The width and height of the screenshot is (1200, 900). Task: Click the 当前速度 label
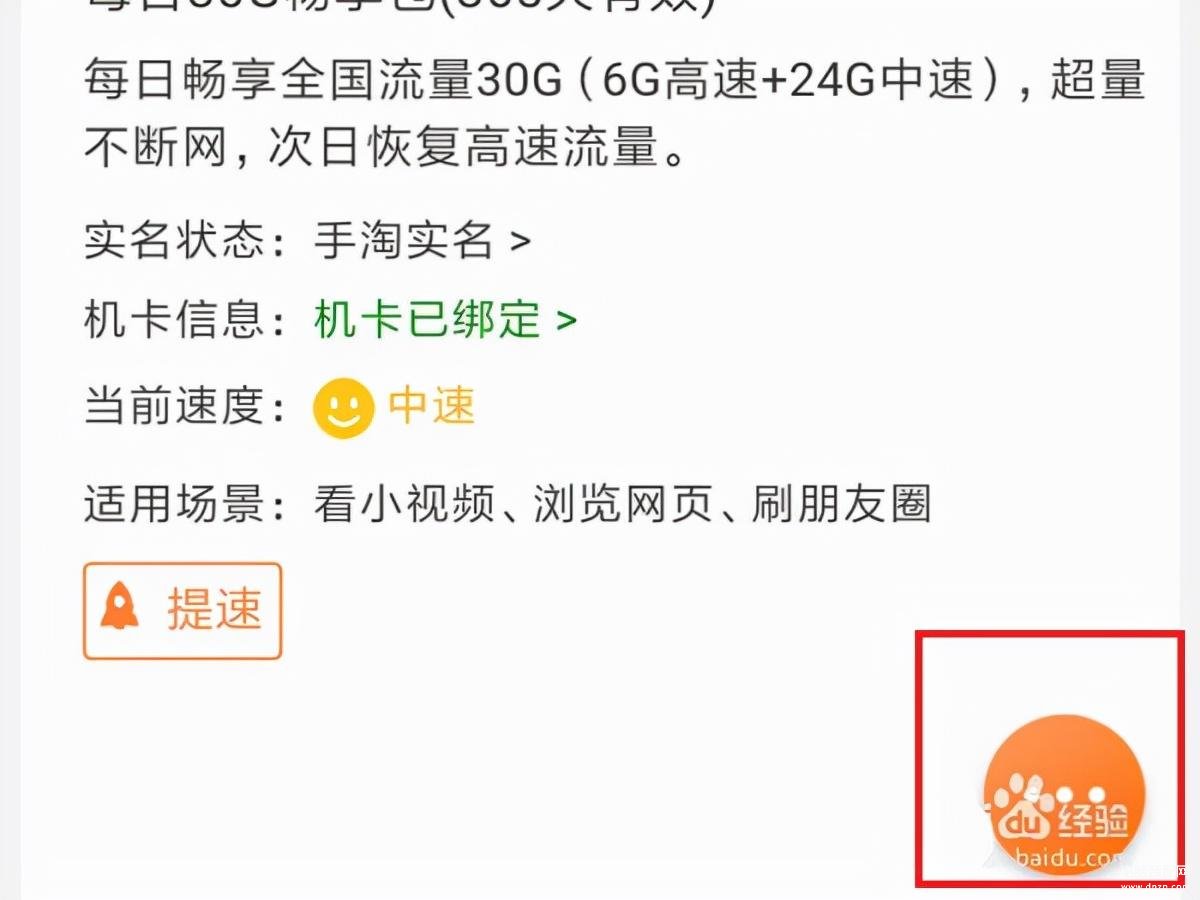[x=174, y=406]
